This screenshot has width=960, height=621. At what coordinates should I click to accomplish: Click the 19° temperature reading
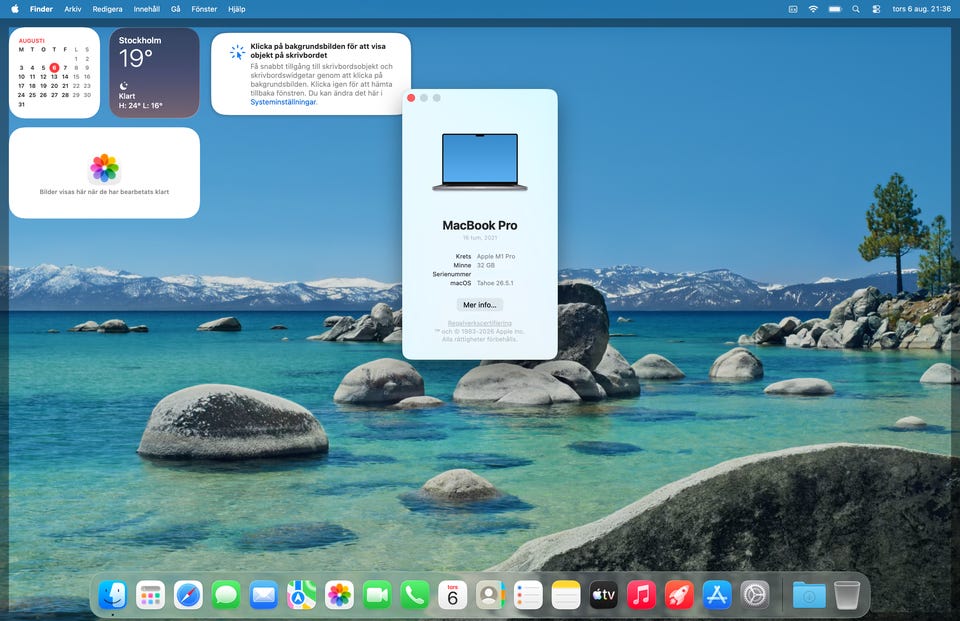pyautogui.click(x=135, y=59)
